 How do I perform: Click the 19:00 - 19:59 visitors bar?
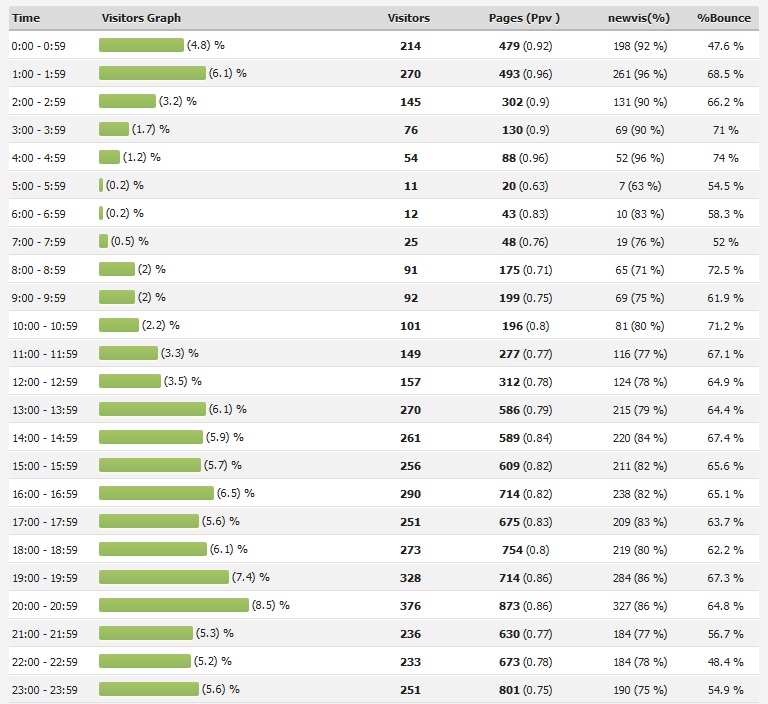(163, 577)
